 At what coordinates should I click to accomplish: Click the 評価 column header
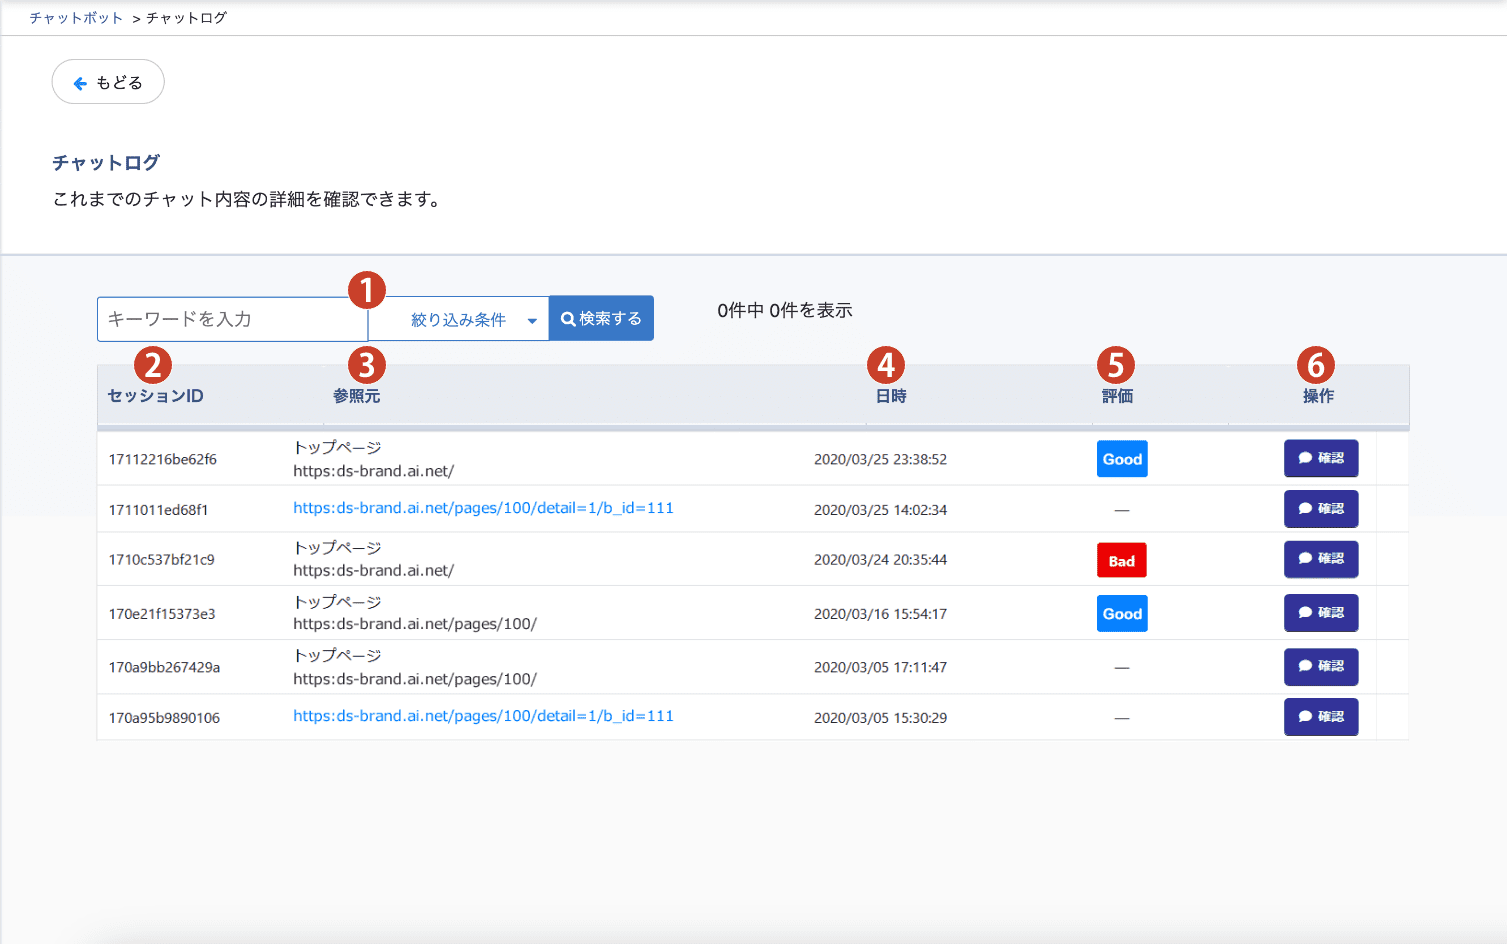[x=1117, y=396]
